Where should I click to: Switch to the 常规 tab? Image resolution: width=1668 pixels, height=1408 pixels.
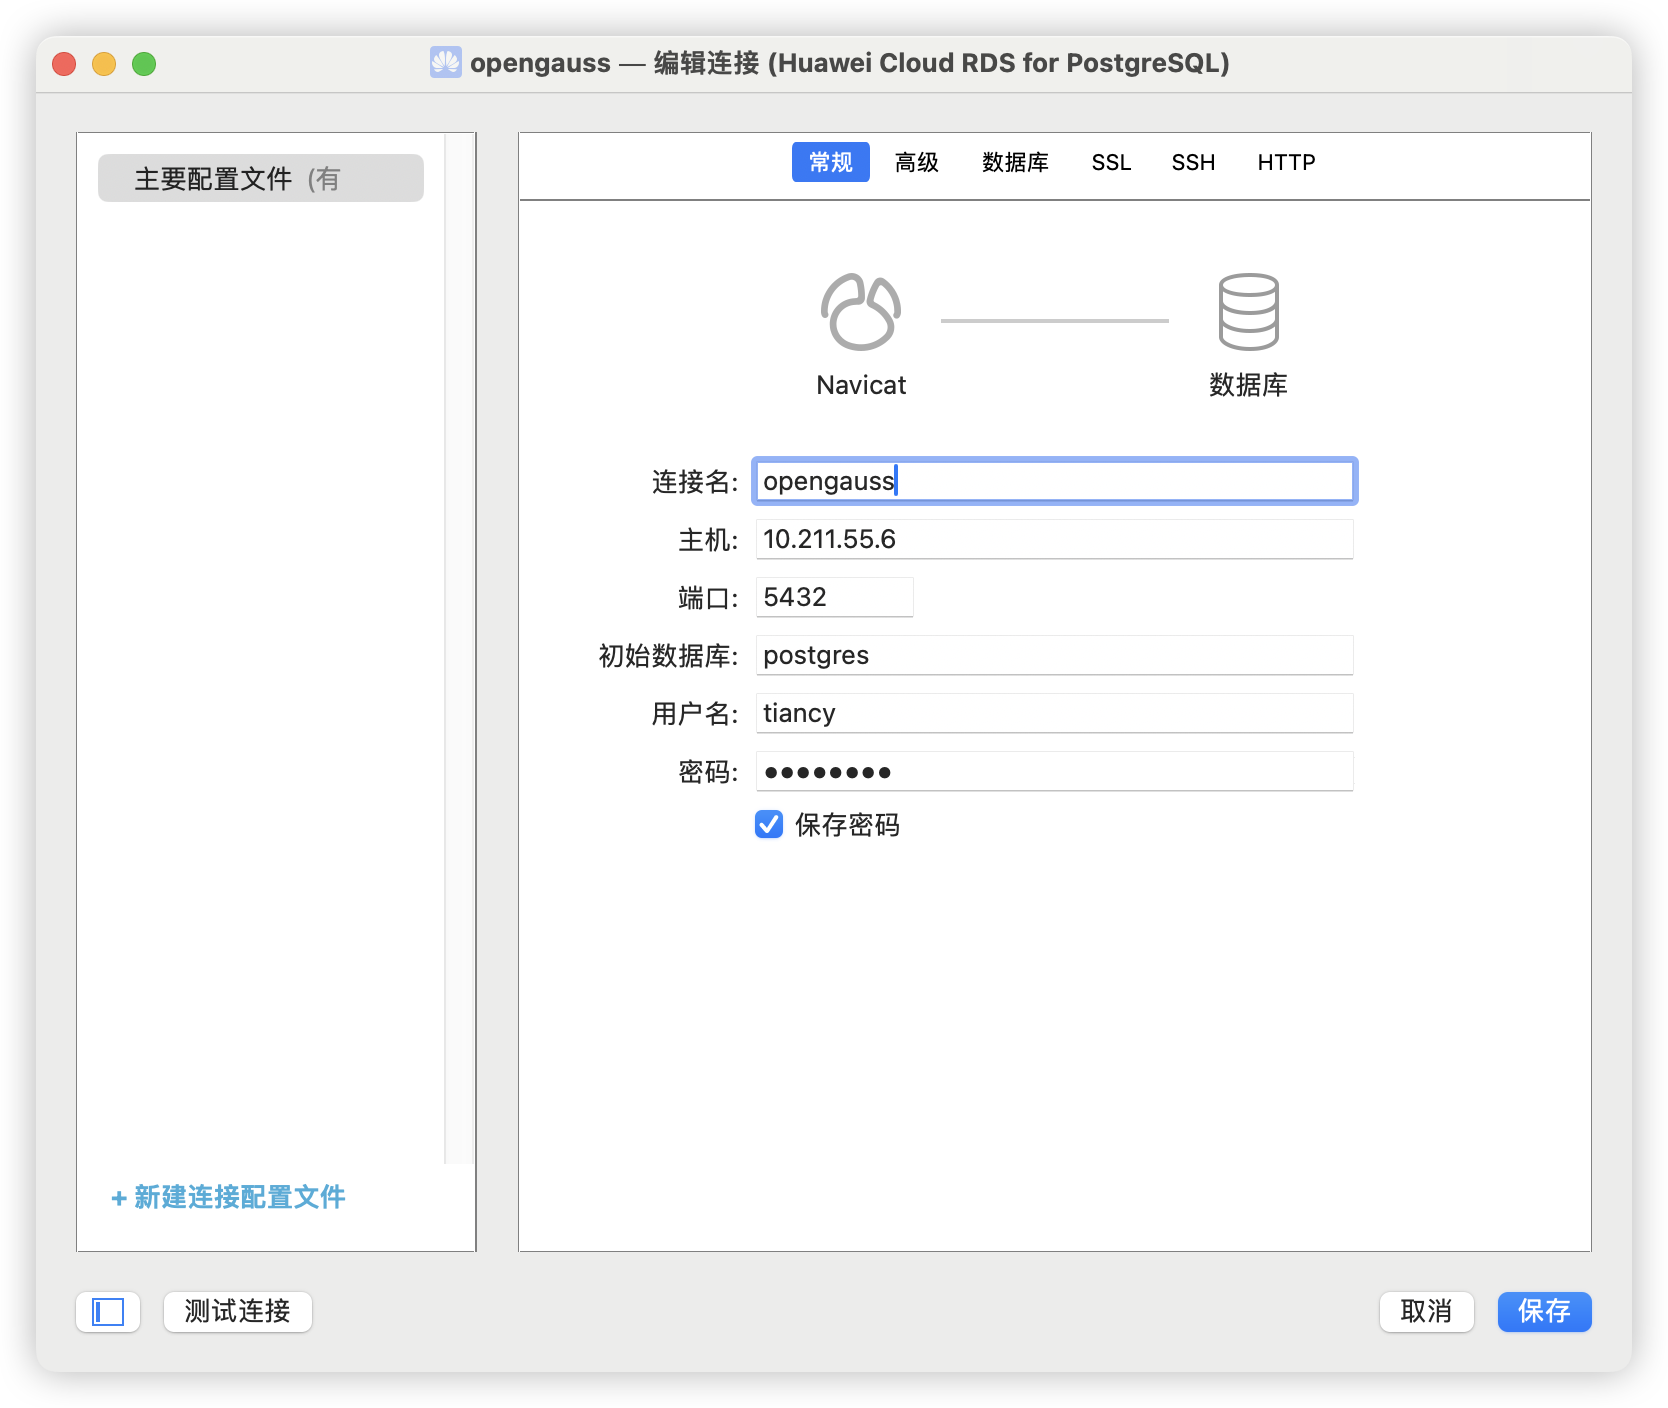point(830,162)
